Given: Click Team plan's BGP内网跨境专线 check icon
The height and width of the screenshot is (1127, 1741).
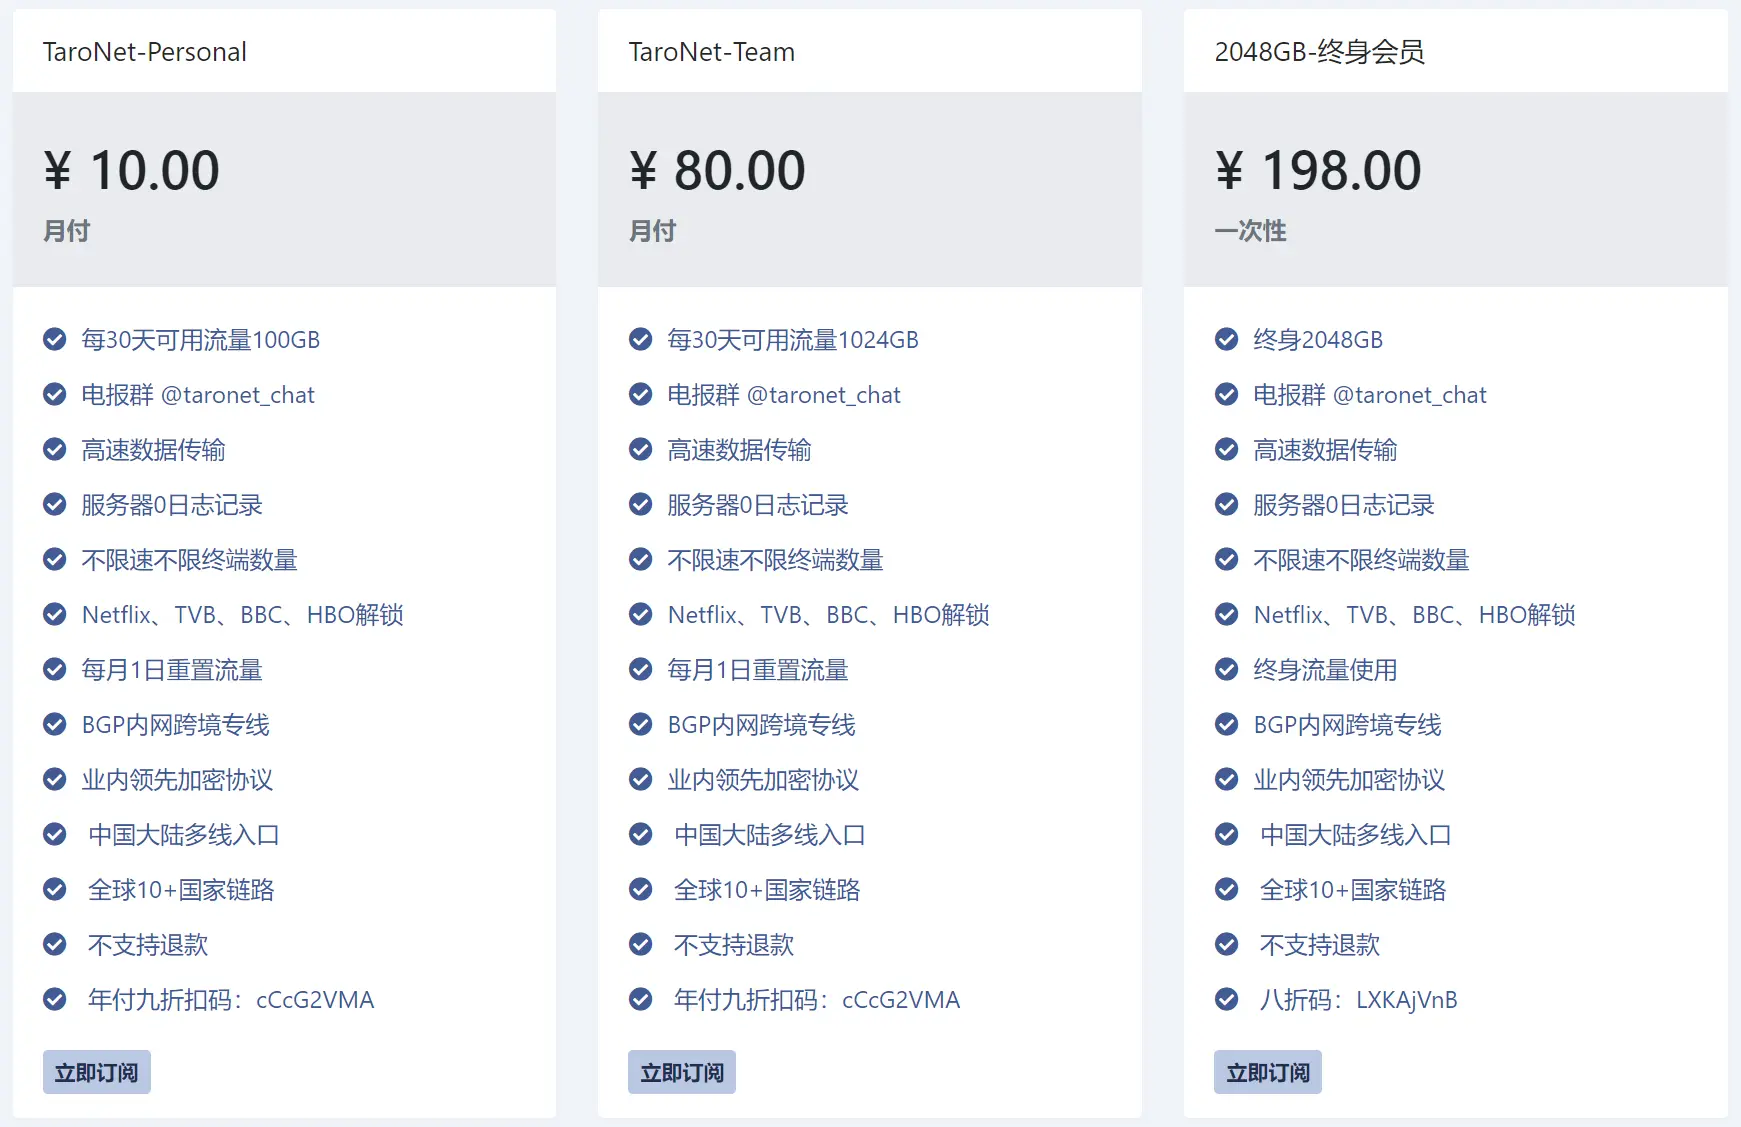Looking at the screenshot, I should pyautogui.click(x=641, y=725).
